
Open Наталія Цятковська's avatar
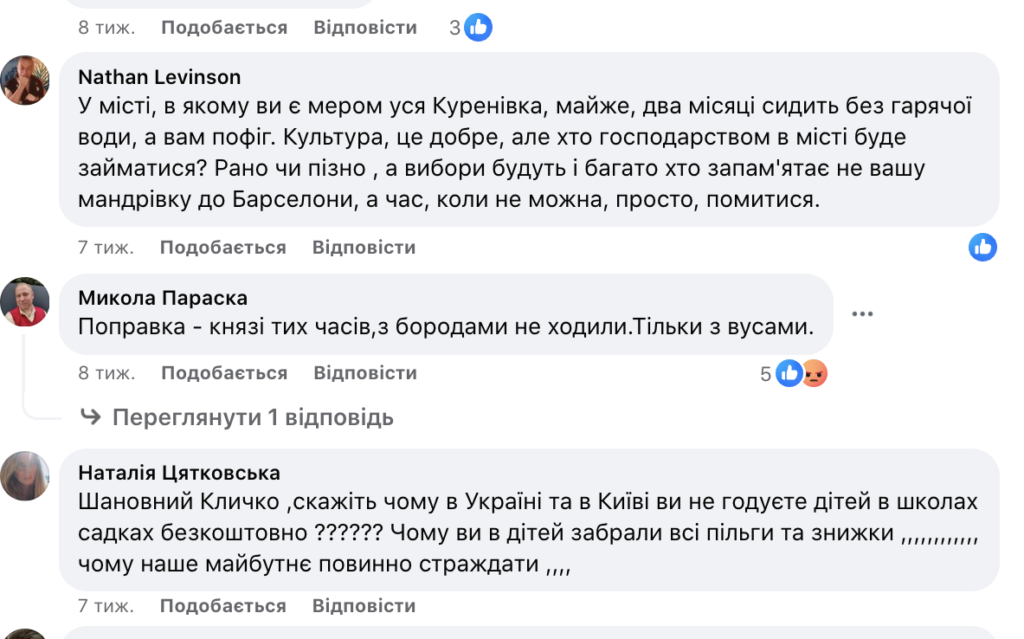point(25,476)
